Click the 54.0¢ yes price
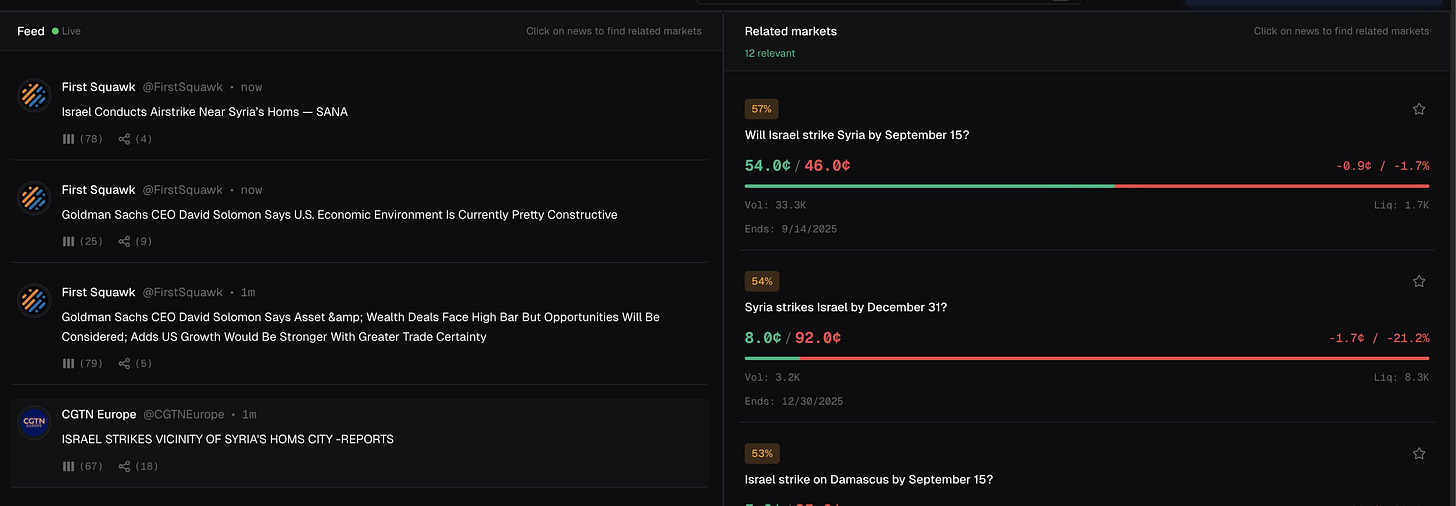 pos(768,165)
